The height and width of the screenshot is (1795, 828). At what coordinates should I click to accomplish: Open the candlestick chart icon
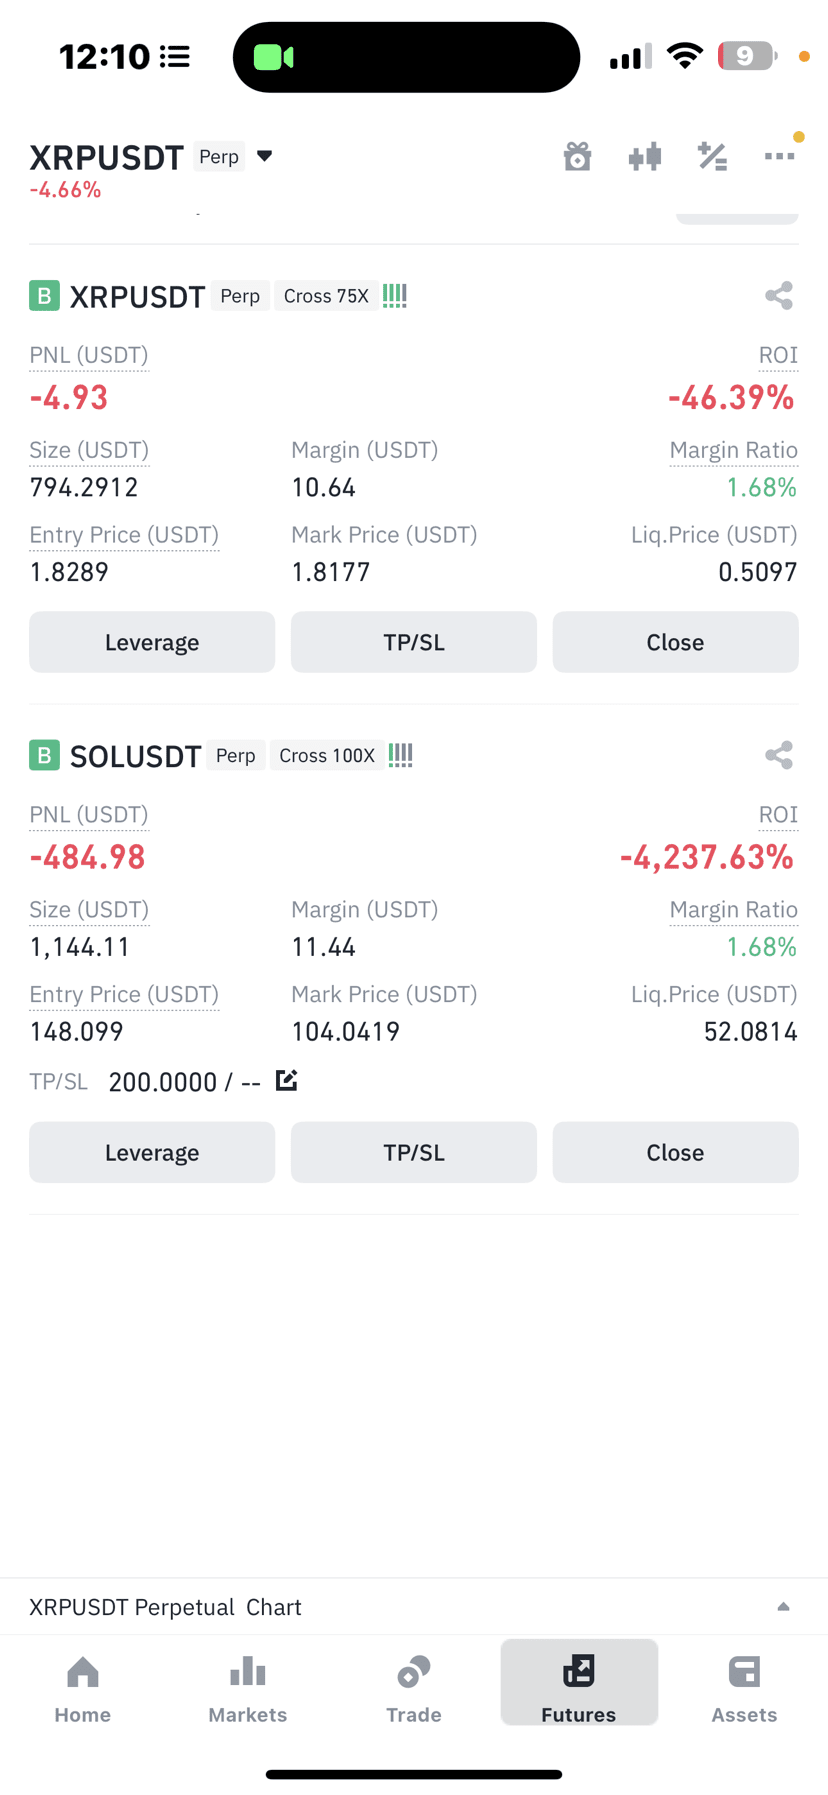645,156
